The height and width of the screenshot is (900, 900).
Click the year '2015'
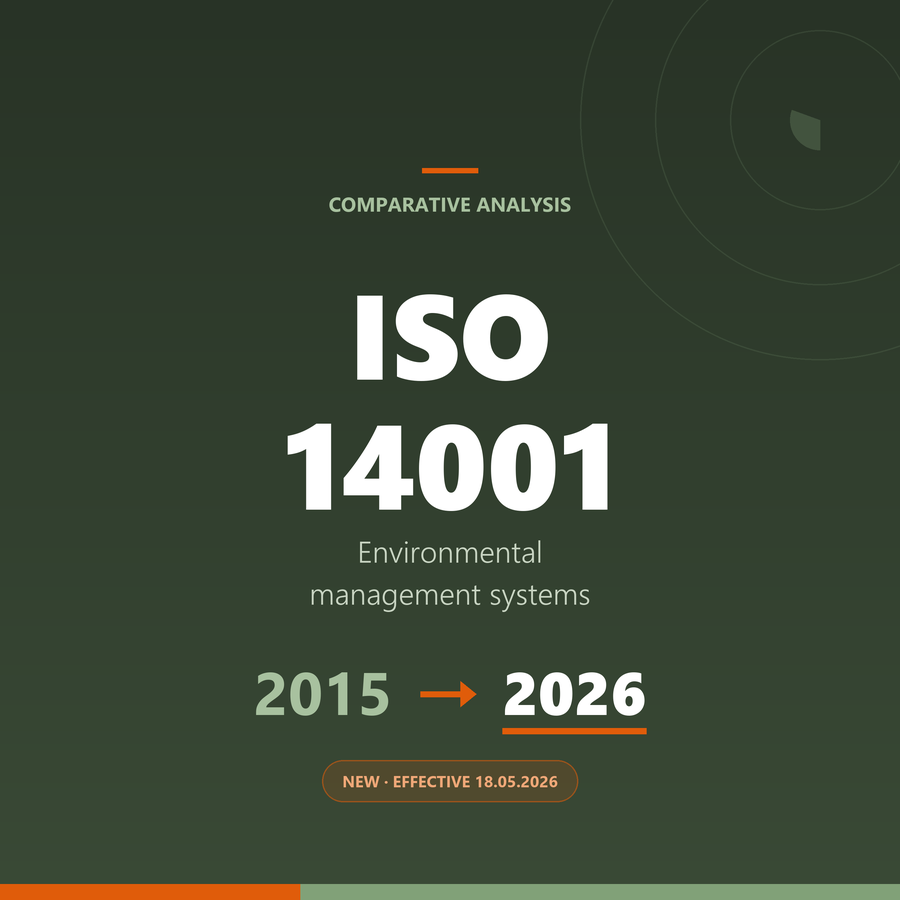(322, 694)
